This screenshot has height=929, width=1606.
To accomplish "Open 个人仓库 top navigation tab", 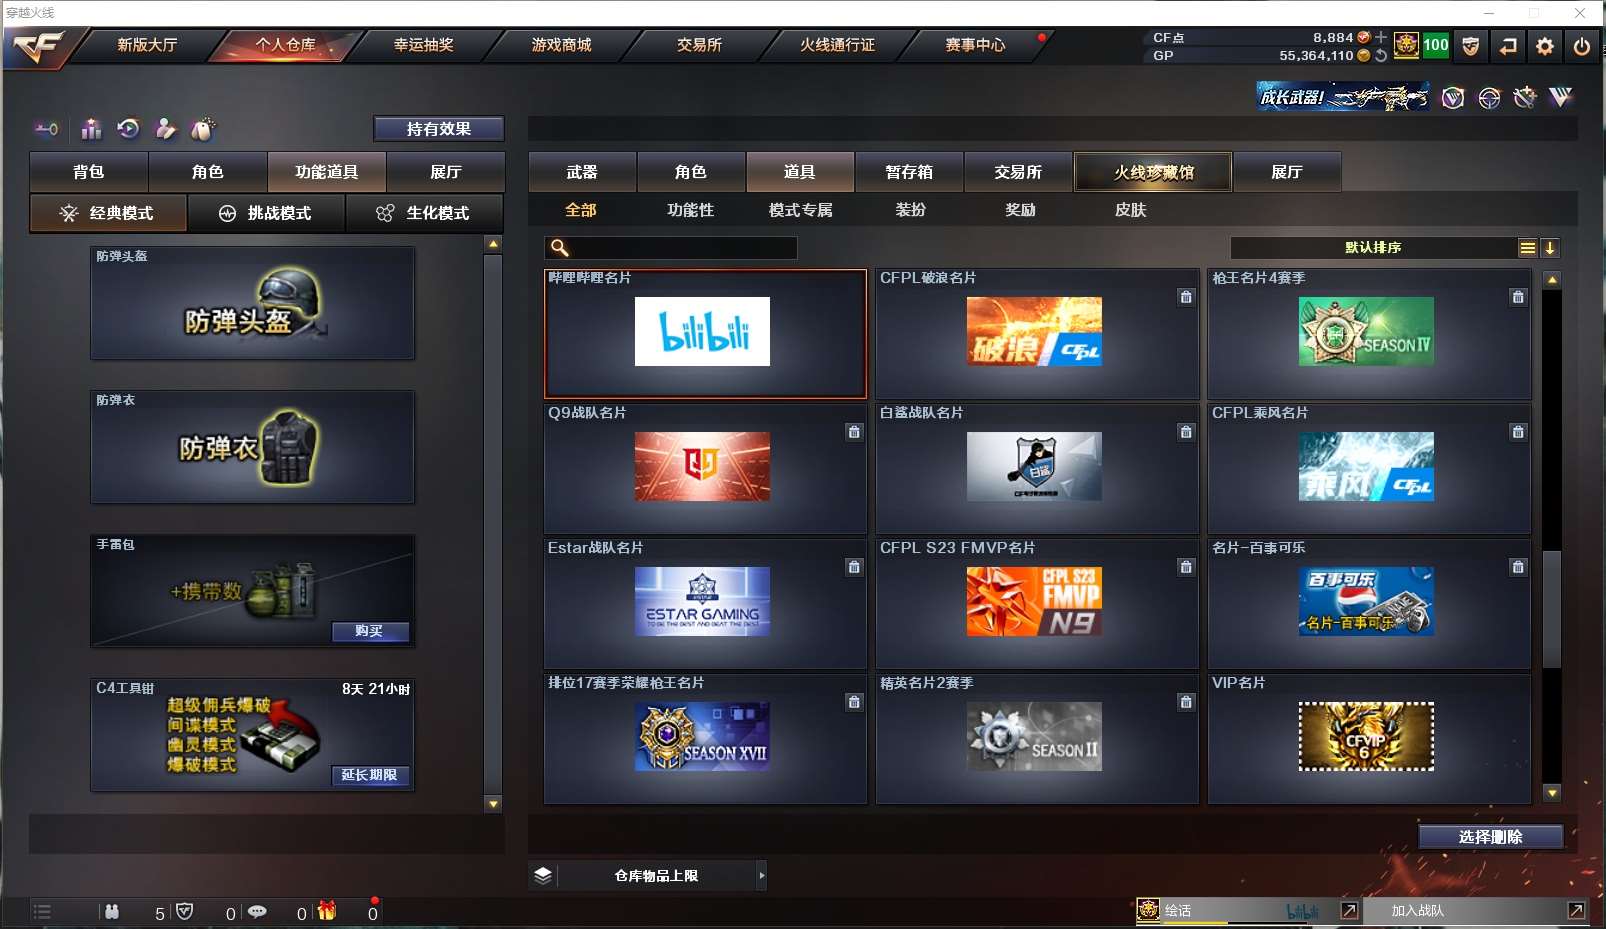I will point(286,45).
